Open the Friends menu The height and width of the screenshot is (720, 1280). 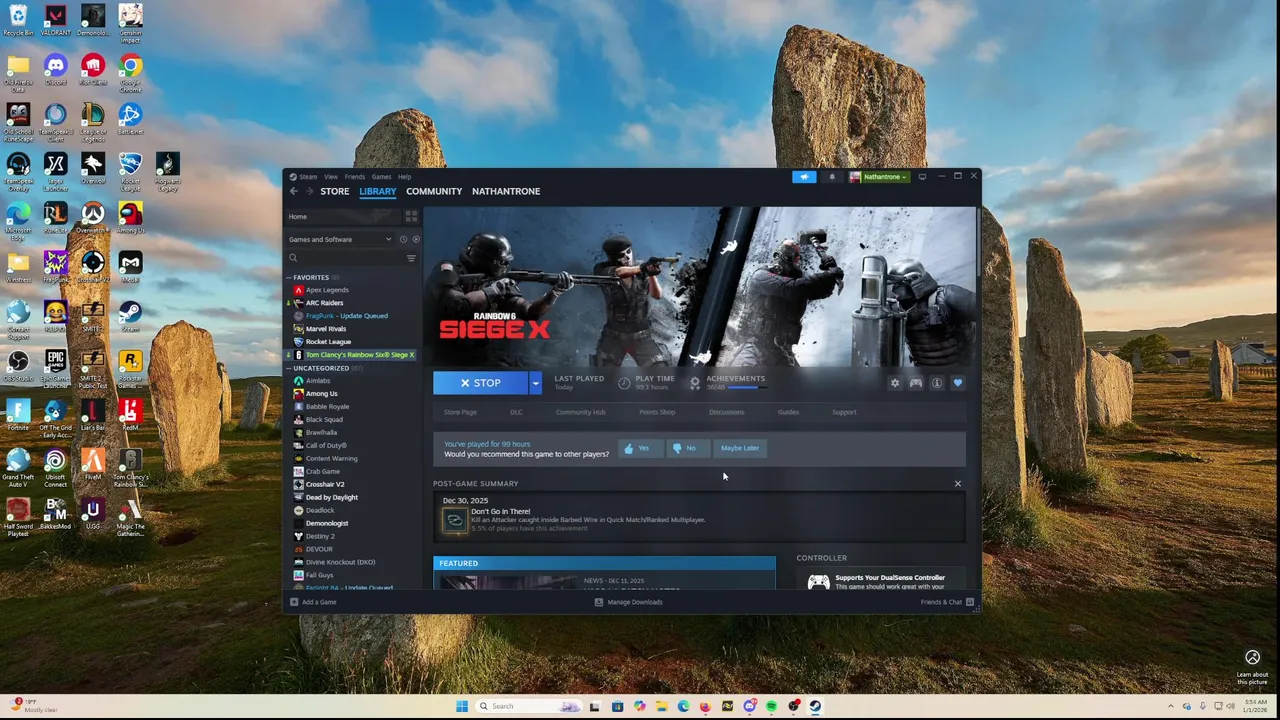355,177
